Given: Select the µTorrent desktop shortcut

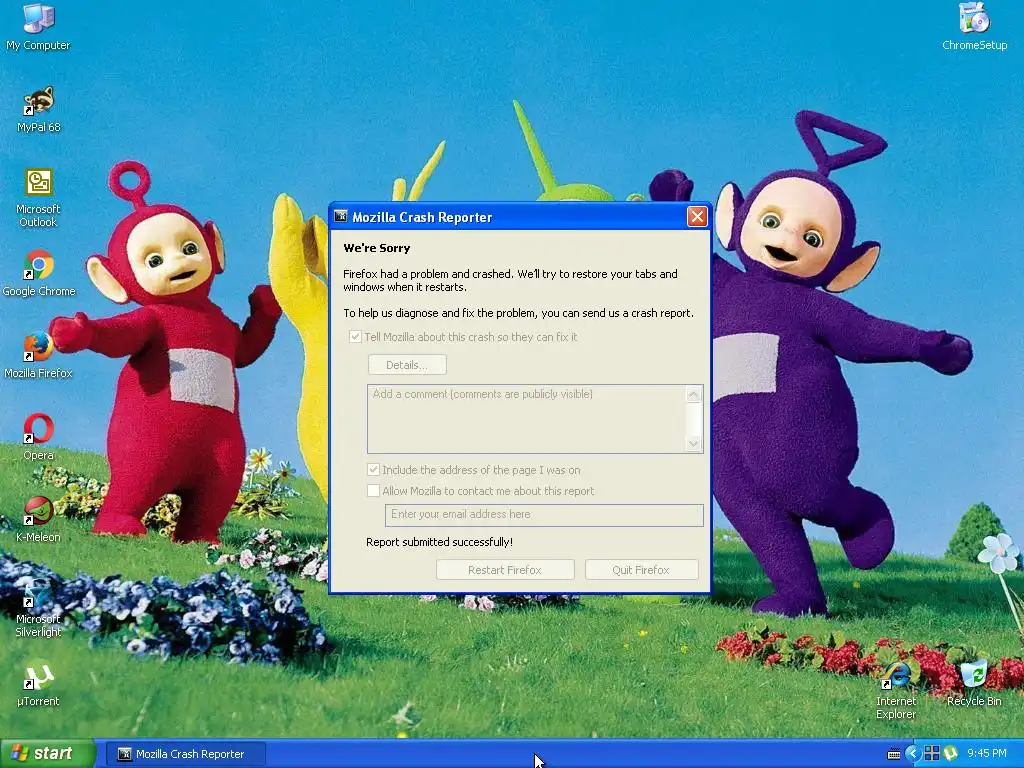Looking at the screenshot, I should click(x=38, y=684).
